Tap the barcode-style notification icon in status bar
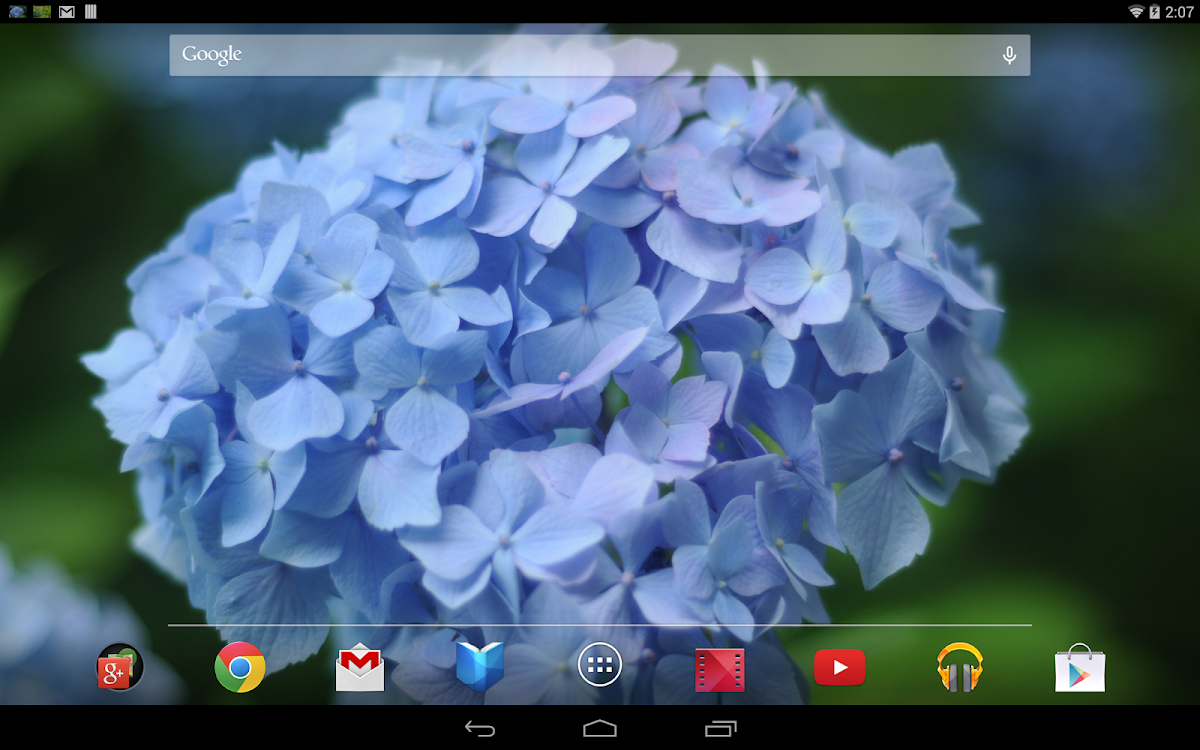Viewport: 1200px width, 750px height. (91, 12)
